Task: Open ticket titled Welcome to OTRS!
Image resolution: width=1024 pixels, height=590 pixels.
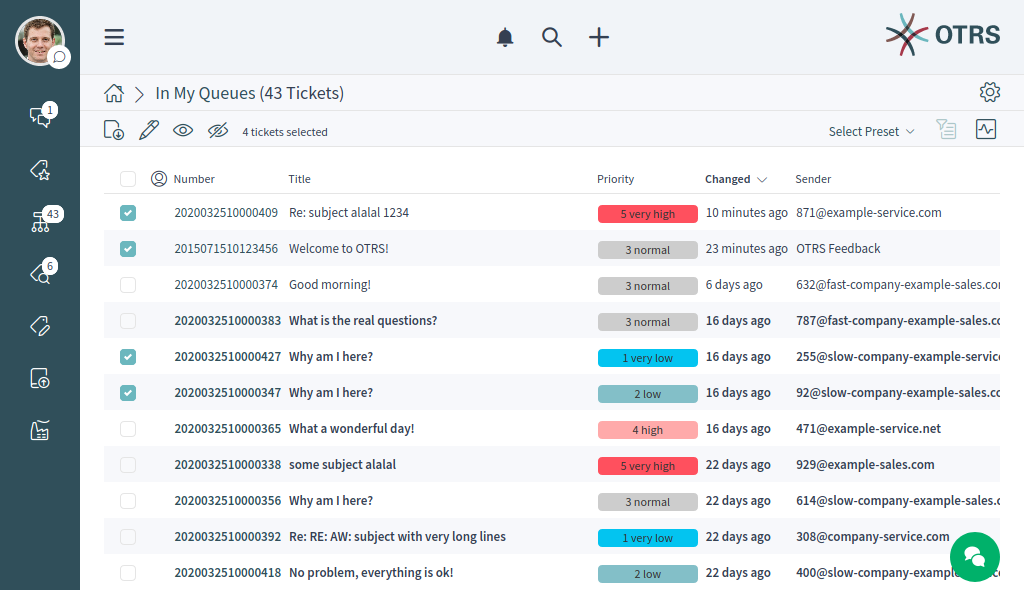Action: [x=338, y=249]
